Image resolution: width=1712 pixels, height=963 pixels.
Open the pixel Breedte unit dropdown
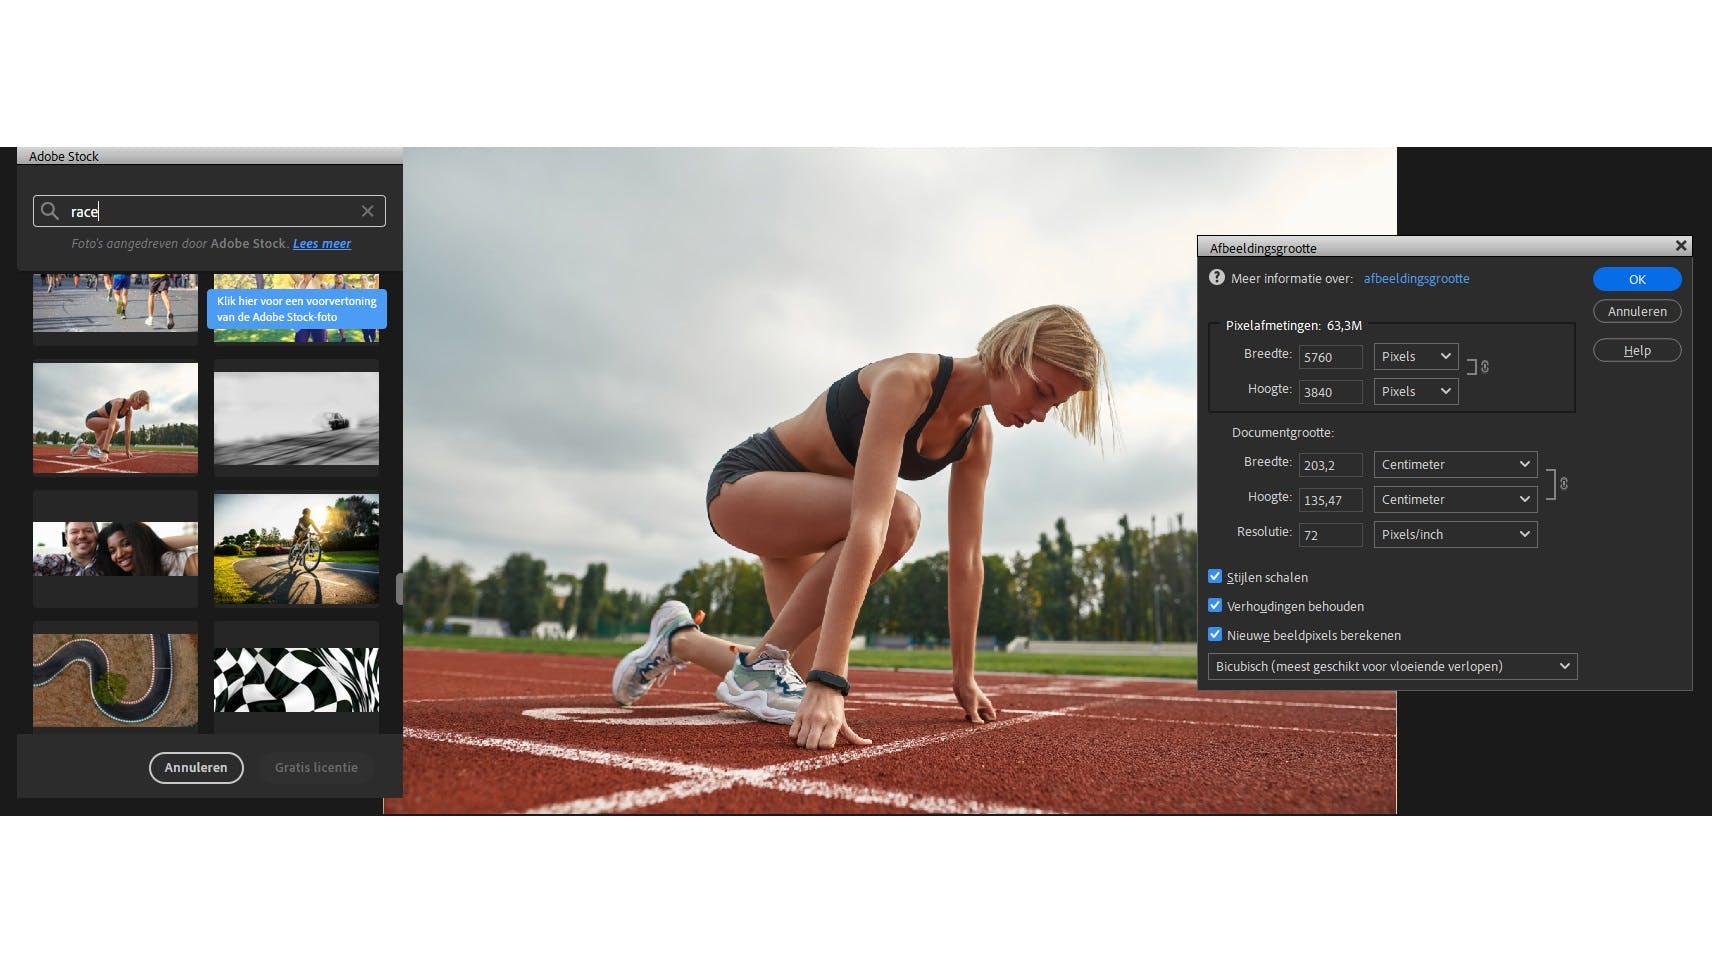1416,357
